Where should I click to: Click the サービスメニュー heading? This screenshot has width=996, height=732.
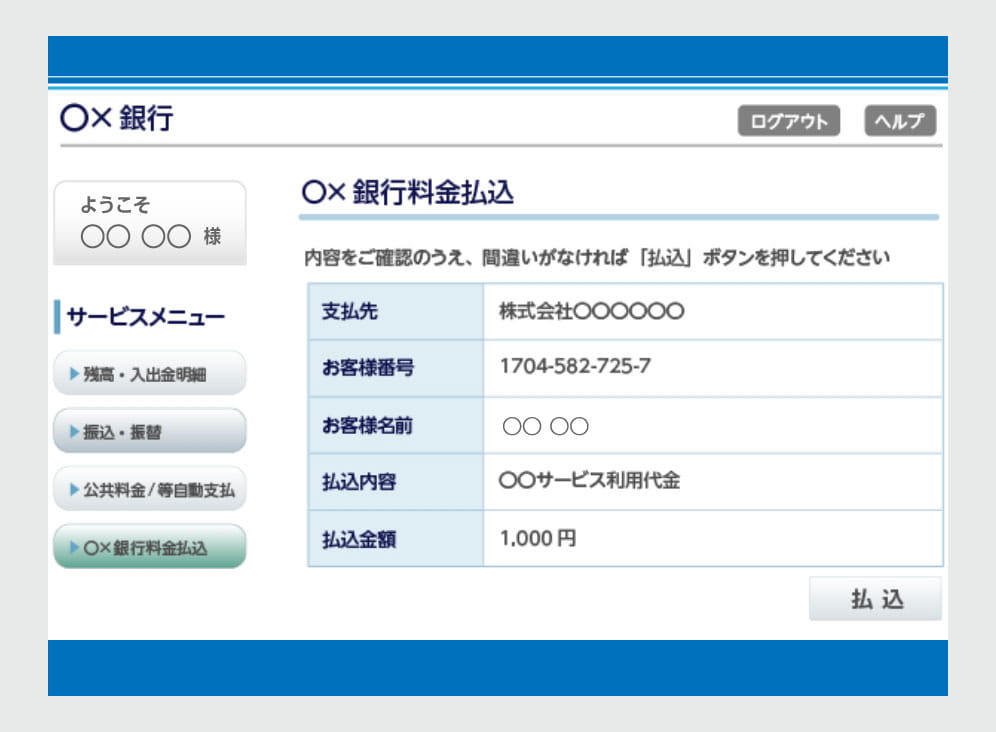[145, 318]
